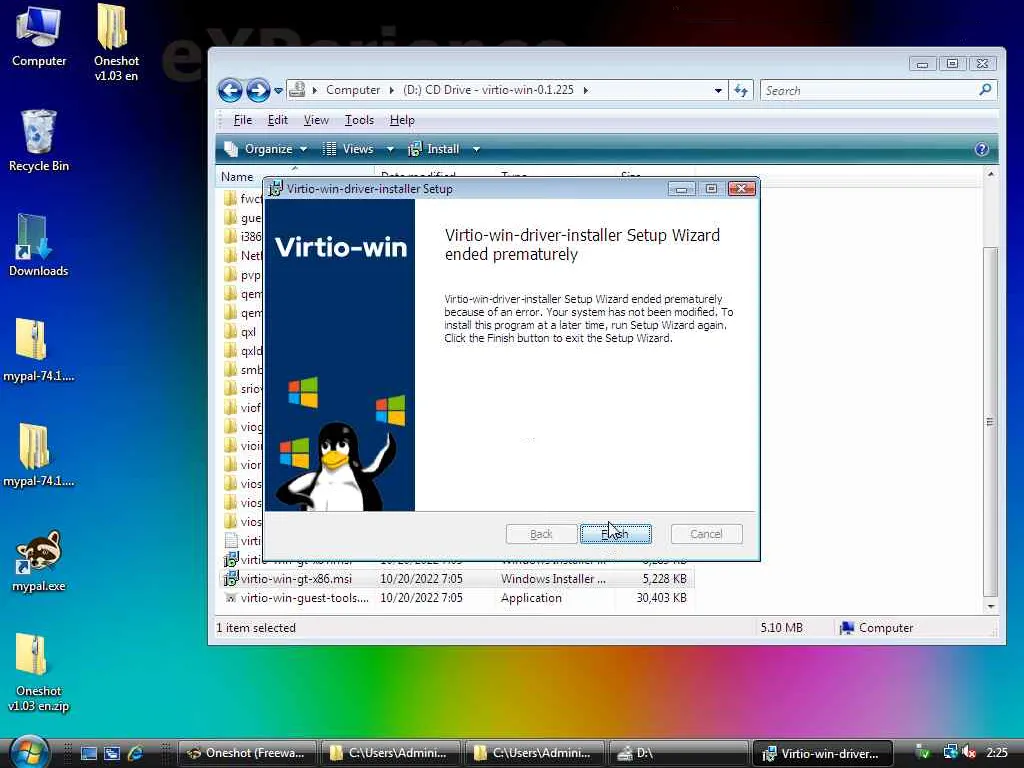Open the Downloads shortcut on desktop
Viewport: 1024px width, 768px height.
coord(39,246)
